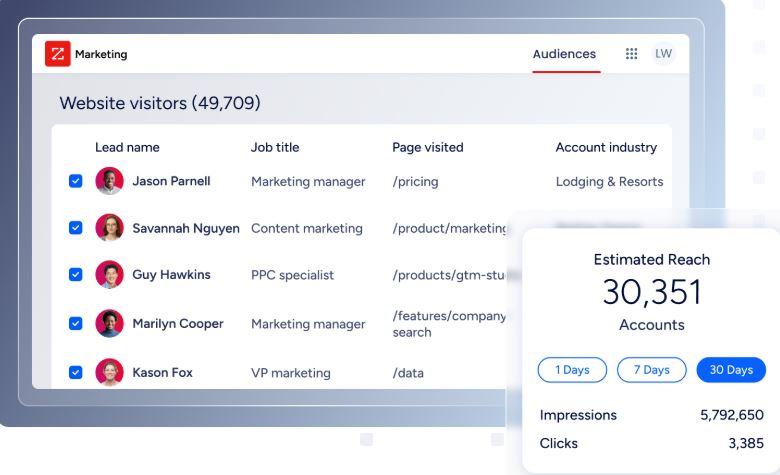780x475 pixels.
Task: Click Jason Parnell's profile photo
Action: tap(109, 181)
